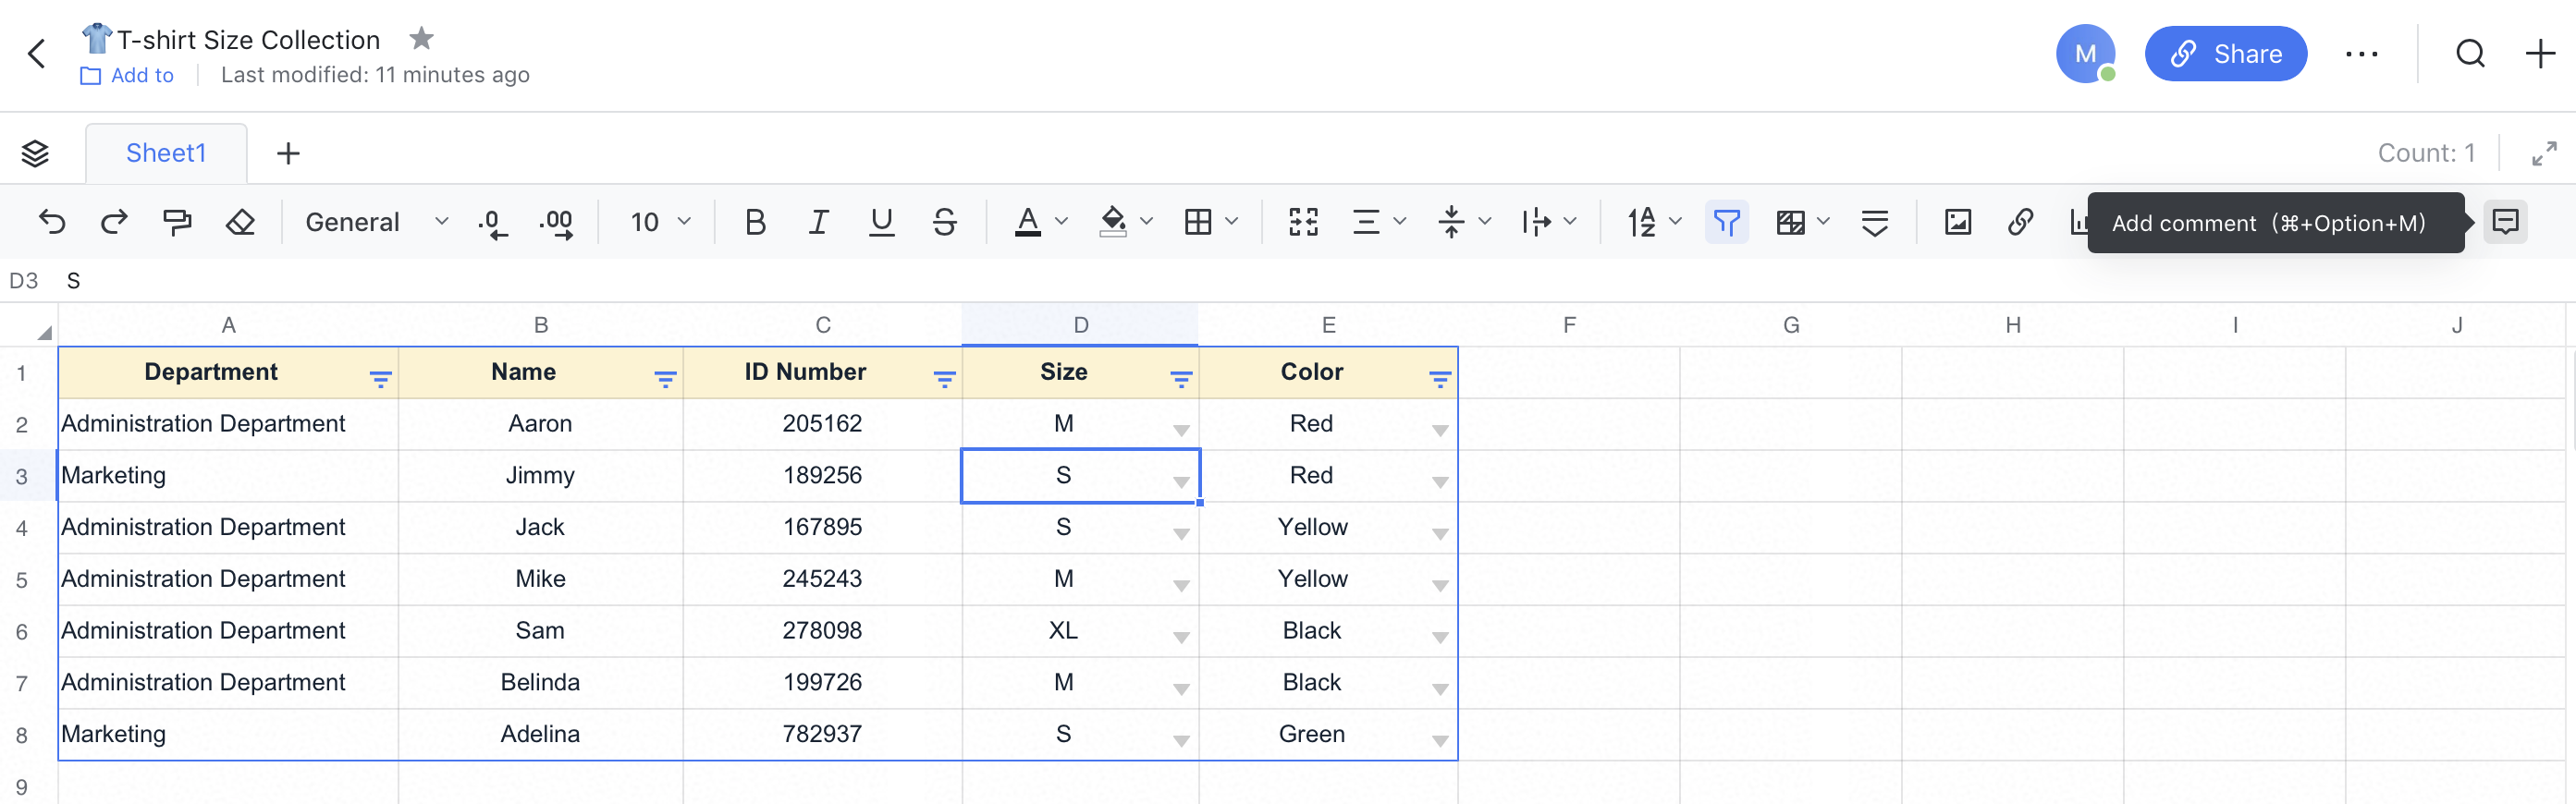Open the sheet layers list icon
2576x804 pixels.
35,153
